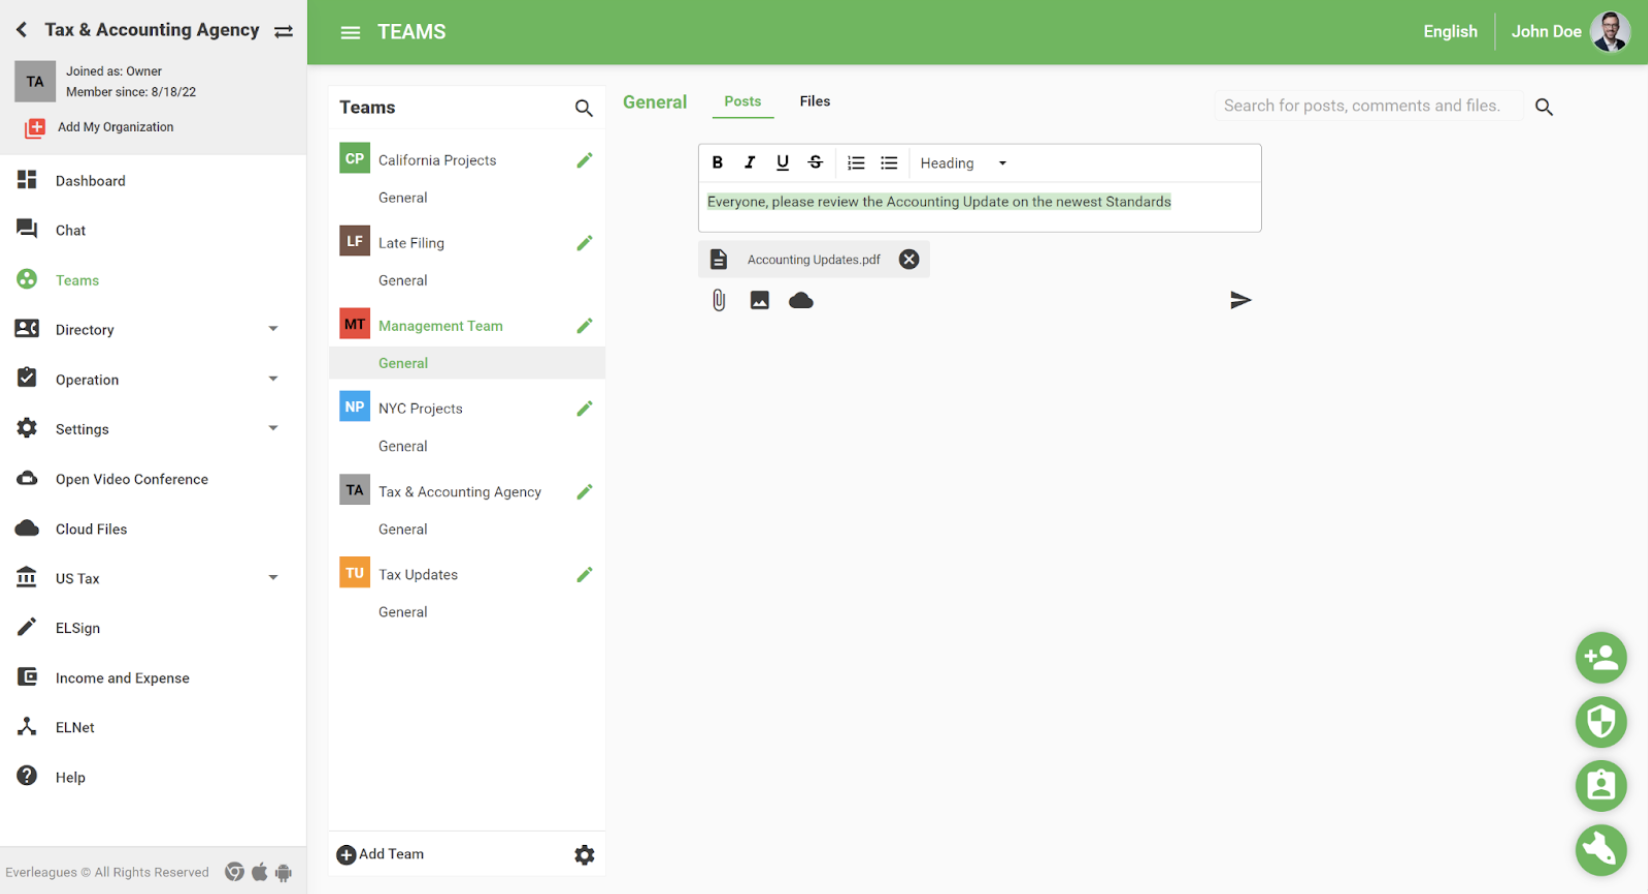Viewport: 1648px width, 894px height.
Task: Click the switch organization arrows icon
Action: point(284,32)
